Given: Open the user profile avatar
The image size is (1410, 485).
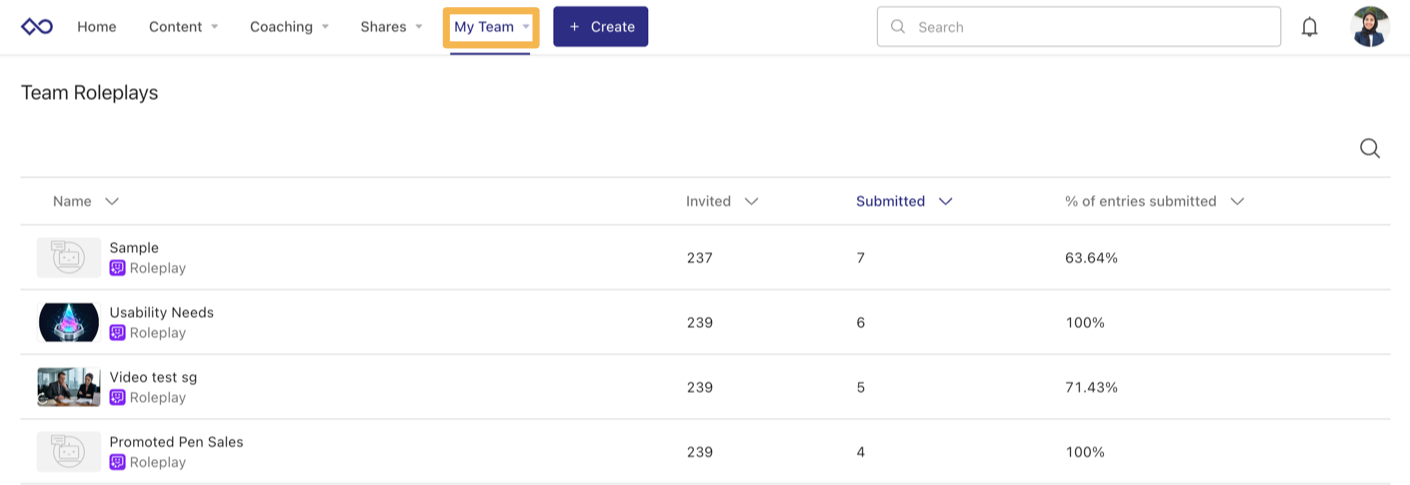Looking at the screenshot, I should [1369, 27].
